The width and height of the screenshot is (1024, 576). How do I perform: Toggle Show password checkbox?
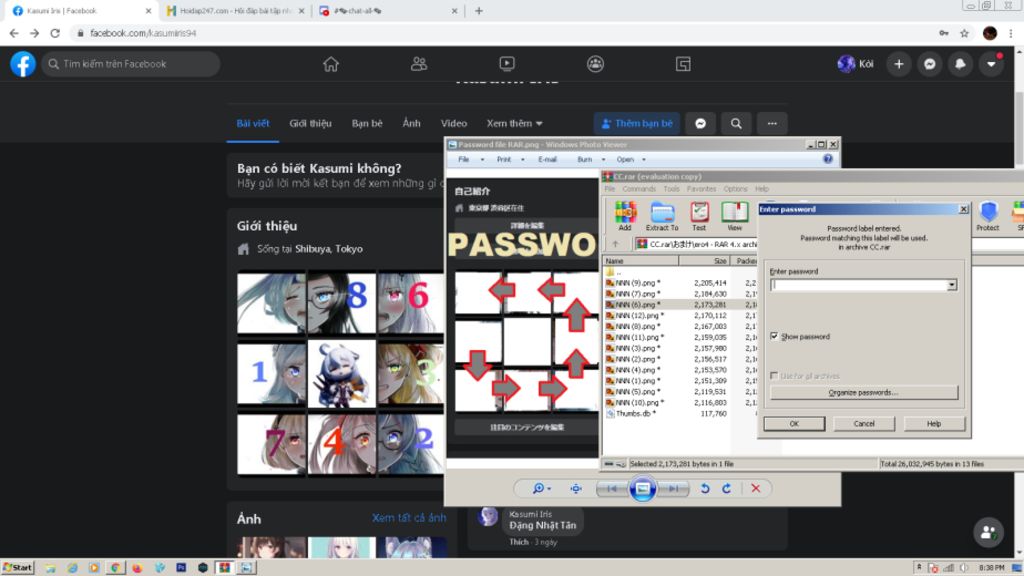click(774, 336)
